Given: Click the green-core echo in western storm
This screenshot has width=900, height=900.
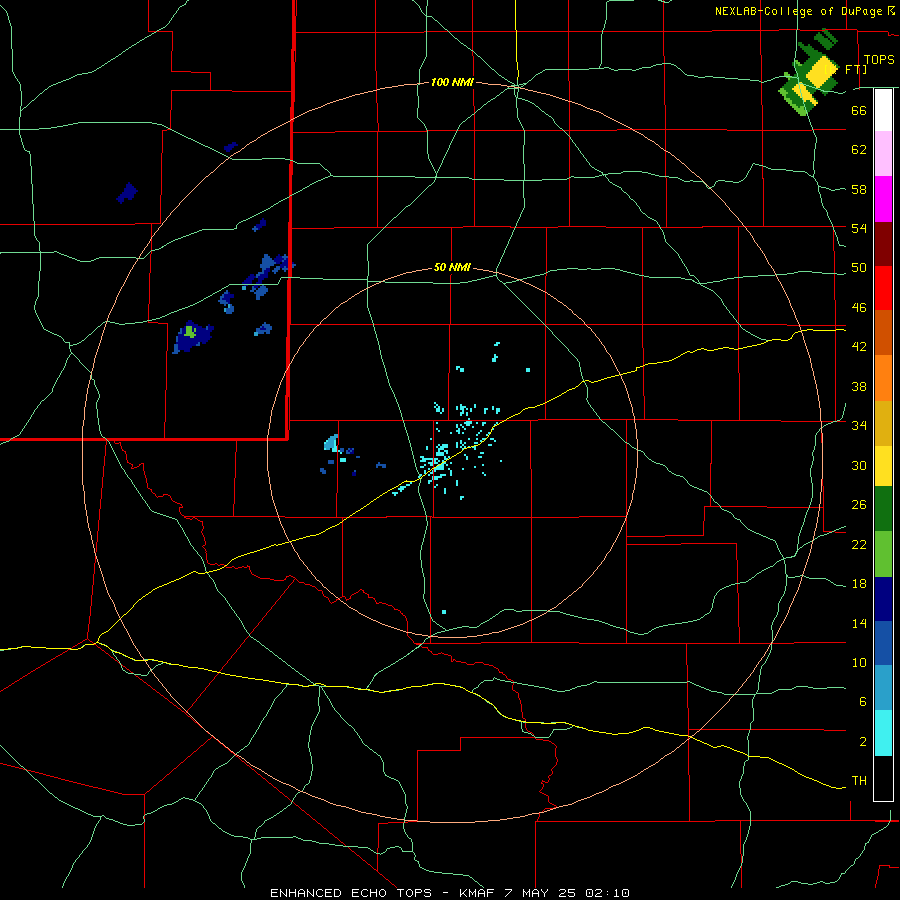Looking at the screenshot, I should [191, 331].
